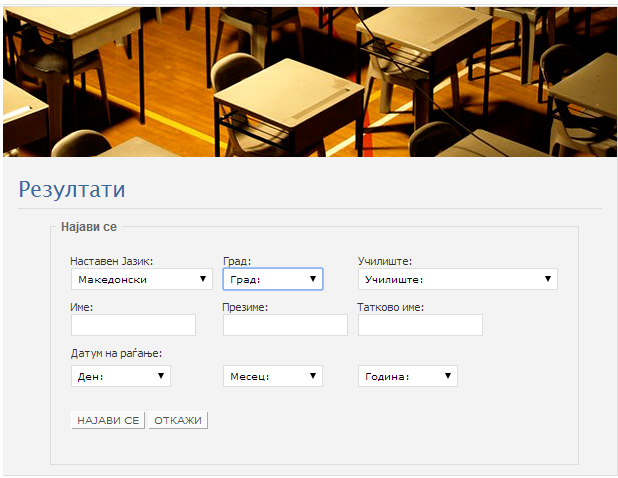Screen dimensions: 618x478
Task: Open the Училиште school dropdown
Action: 457,279
